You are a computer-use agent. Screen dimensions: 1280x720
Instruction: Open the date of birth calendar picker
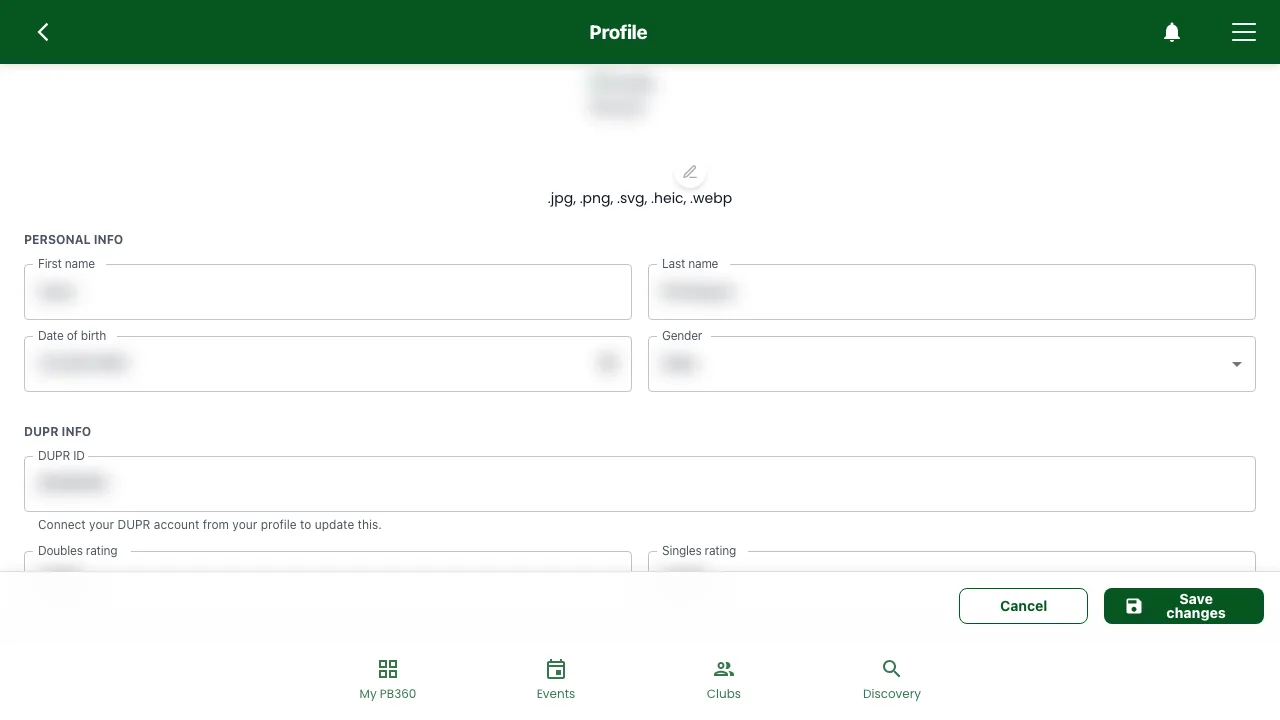tap(608, 363)
